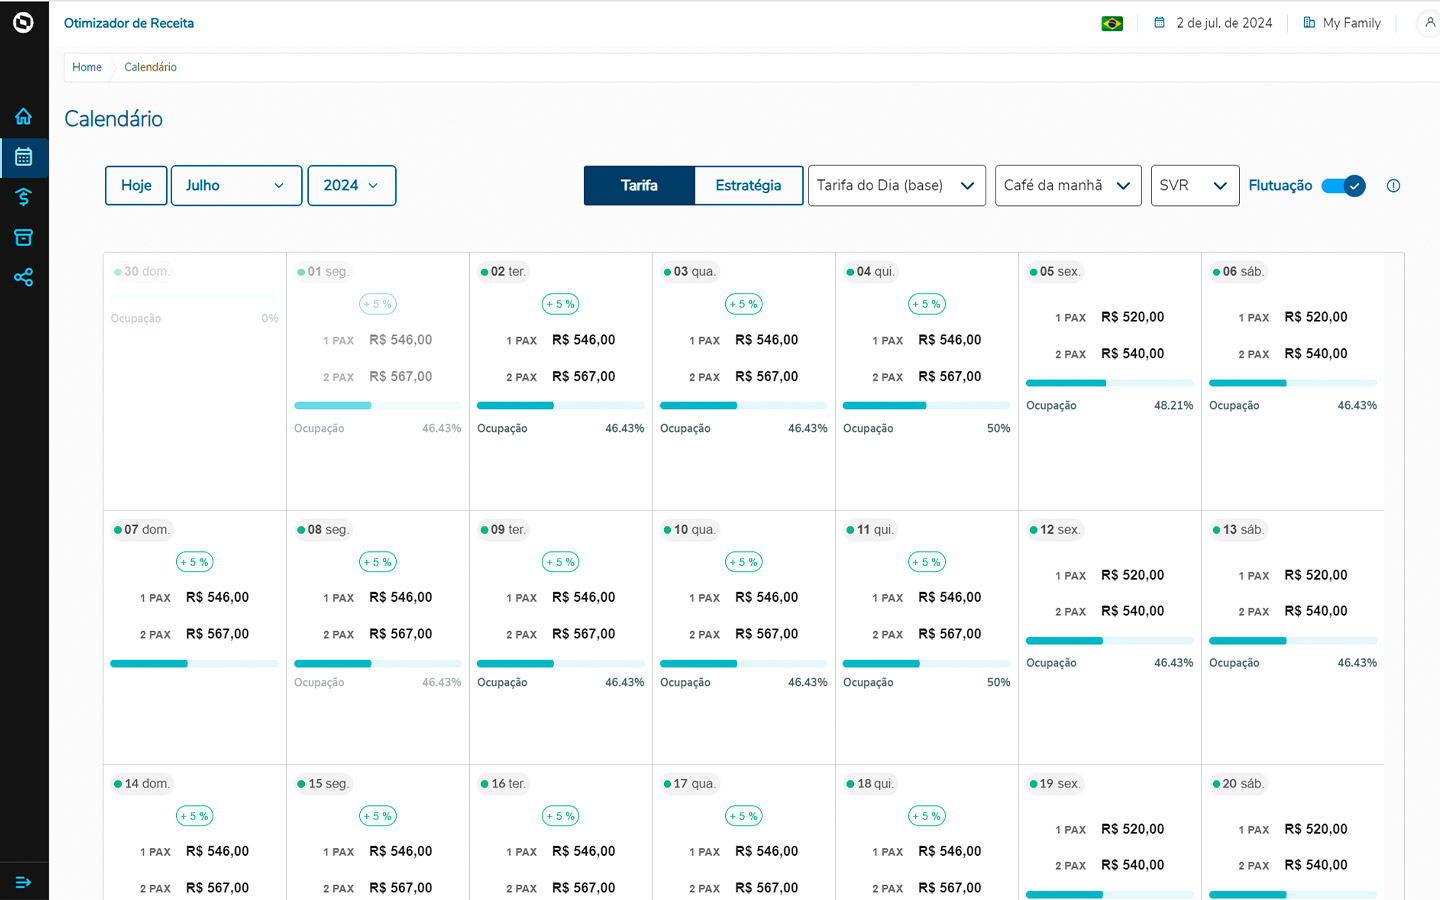Click the +5% badge on 02 ter.
Viewport: 1440px width, 900px height.
pyautogui.click(x=561, y=304)
